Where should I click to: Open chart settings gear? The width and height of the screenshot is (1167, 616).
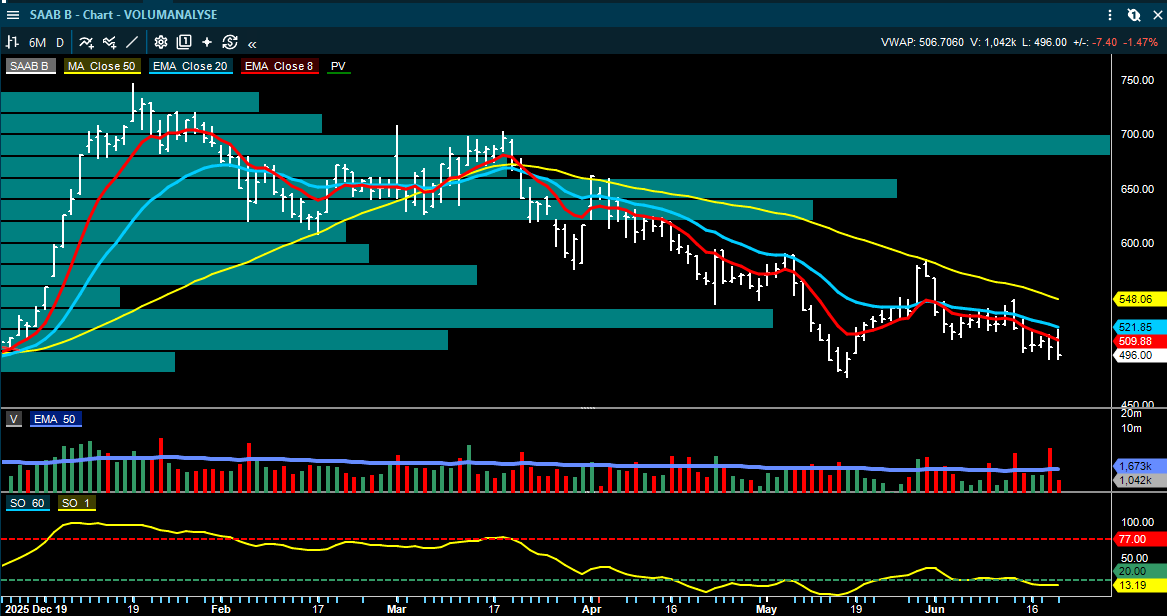click(161, 42)
